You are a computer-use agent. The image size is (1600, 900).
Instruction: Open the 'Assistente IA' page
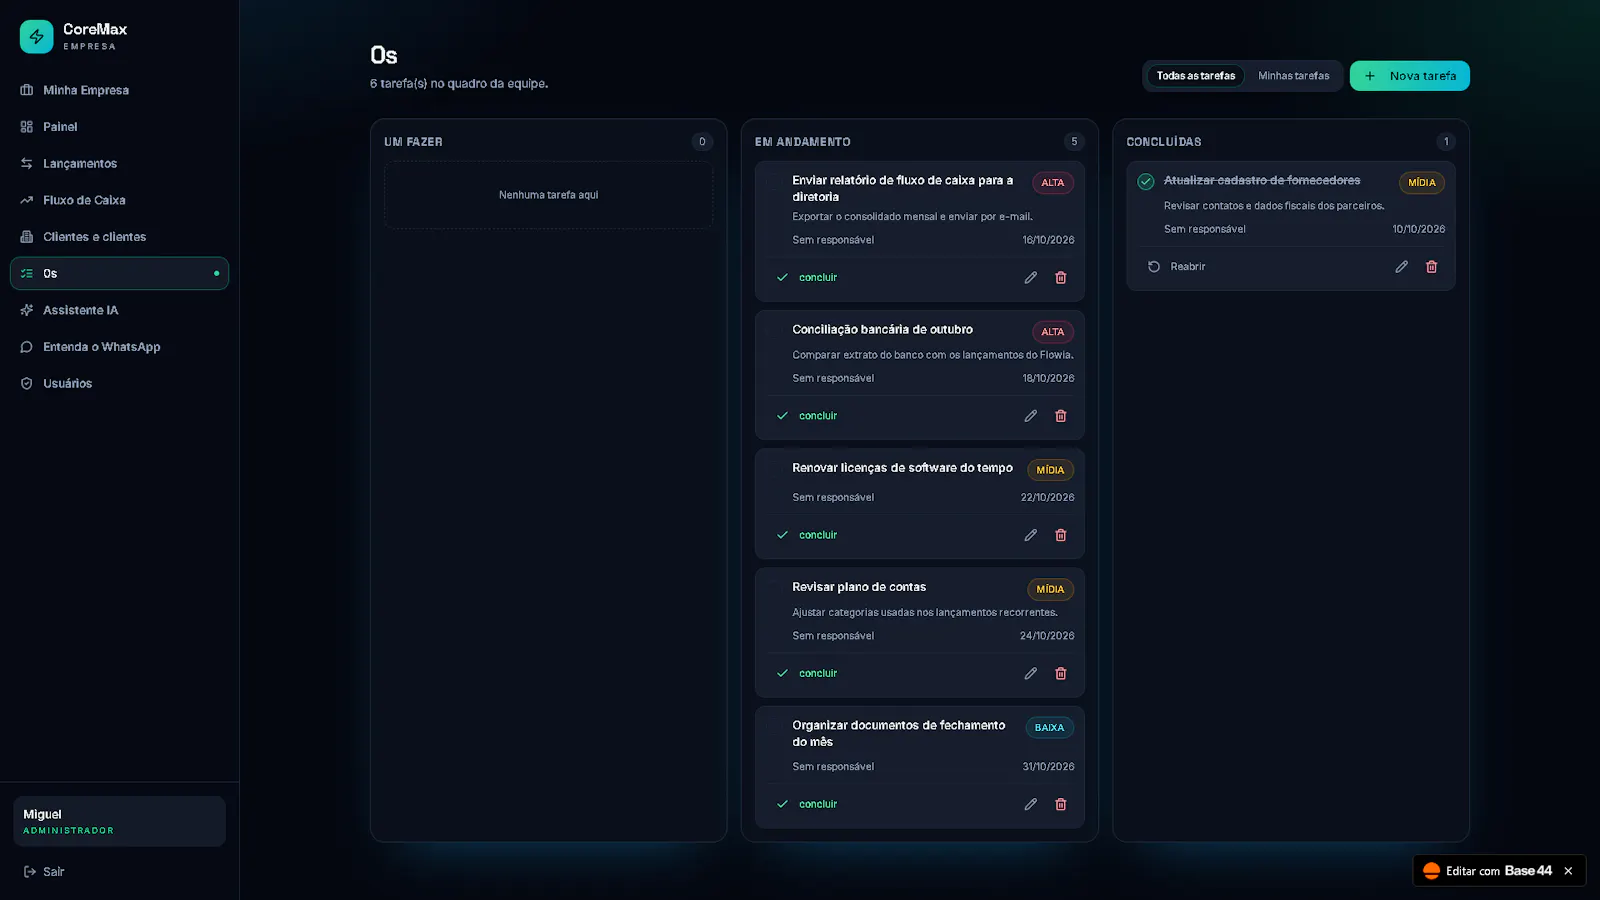point(119,310)
